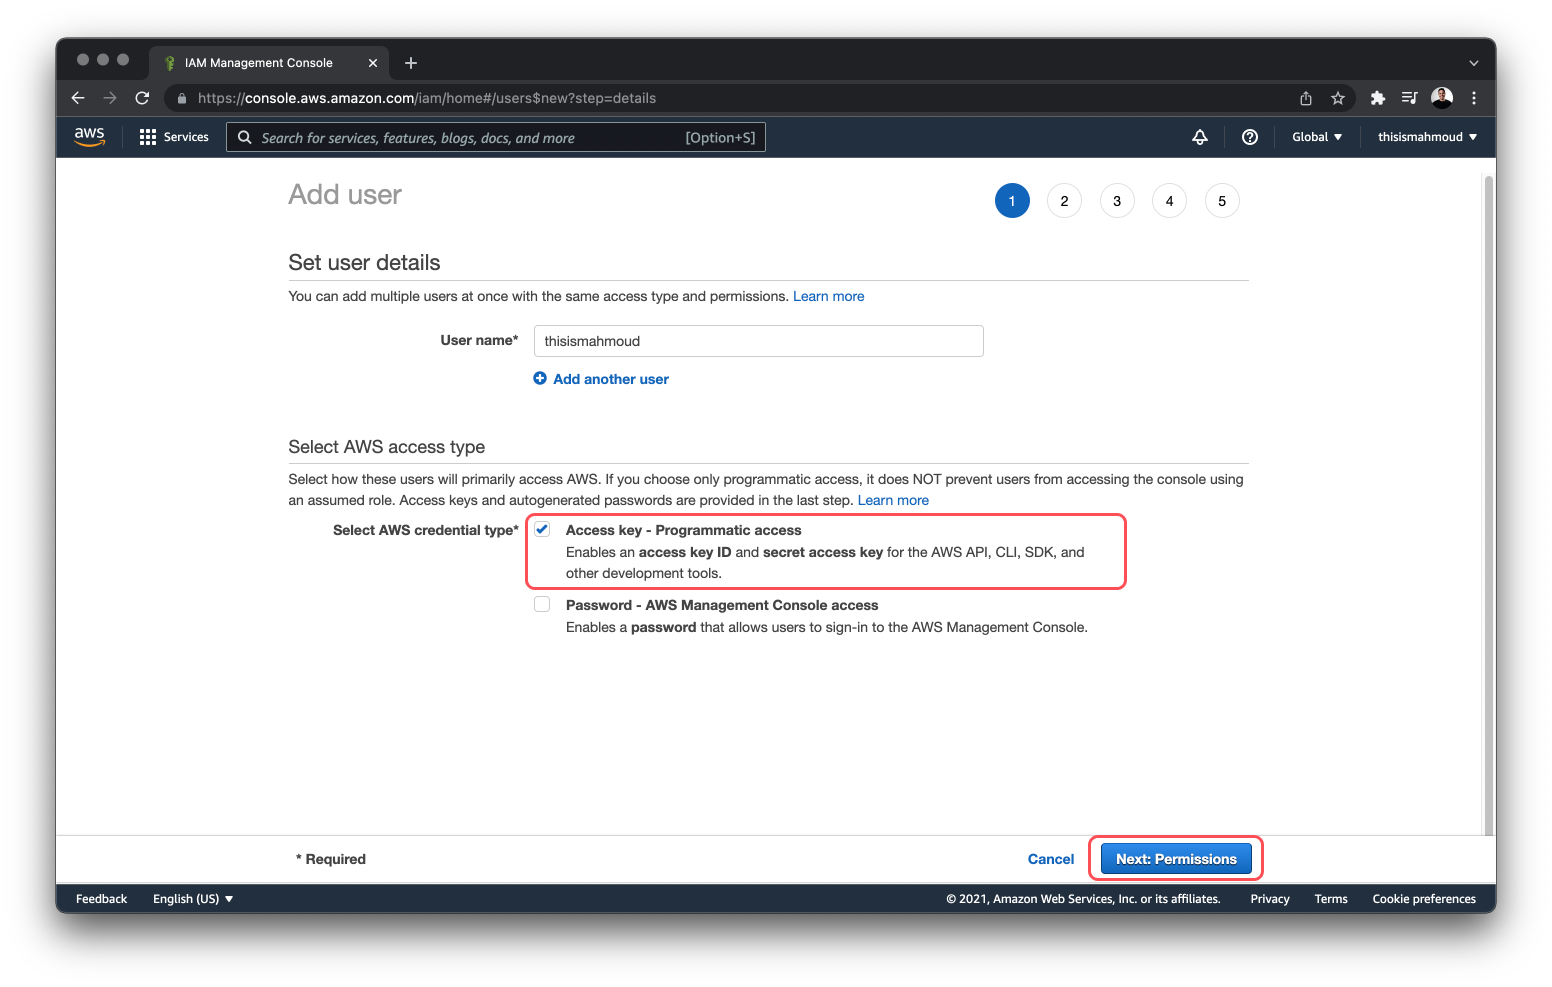Expand the Global region dropdown
Screen dimensions: 1552x987
(1316, 137)
